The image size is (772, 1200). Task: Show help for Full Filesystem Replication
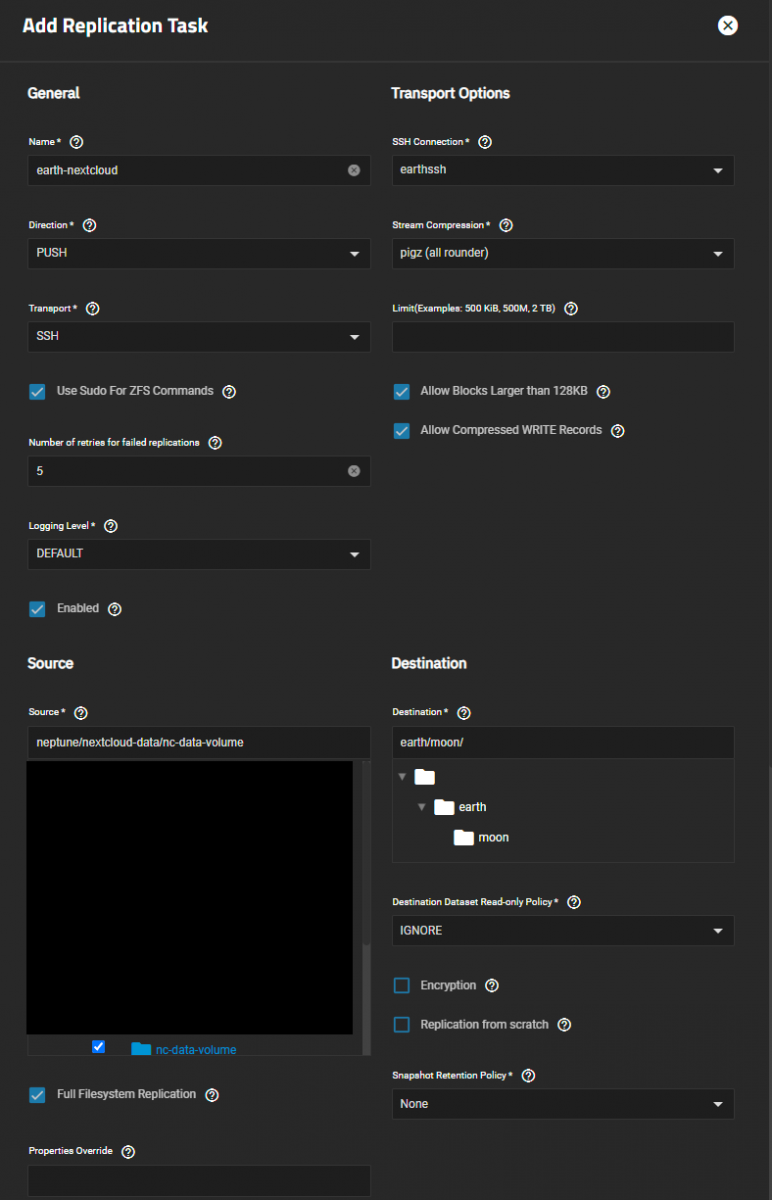coord(212,1095)
